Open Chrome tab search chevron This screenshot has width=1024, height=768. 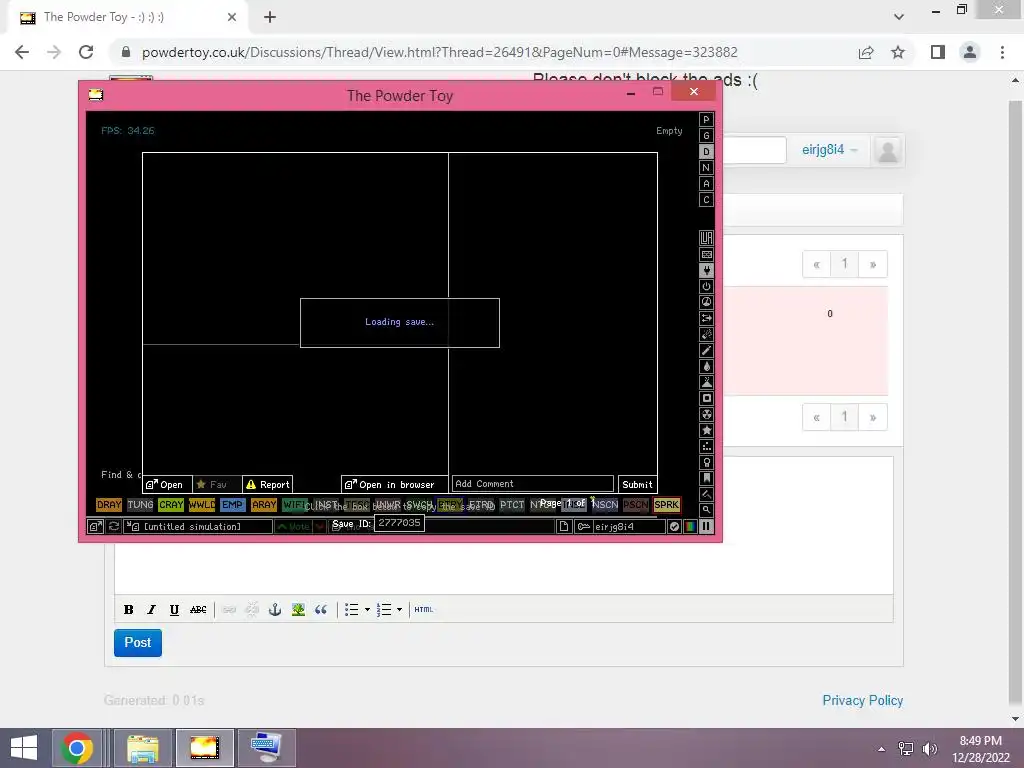[899, 17]
